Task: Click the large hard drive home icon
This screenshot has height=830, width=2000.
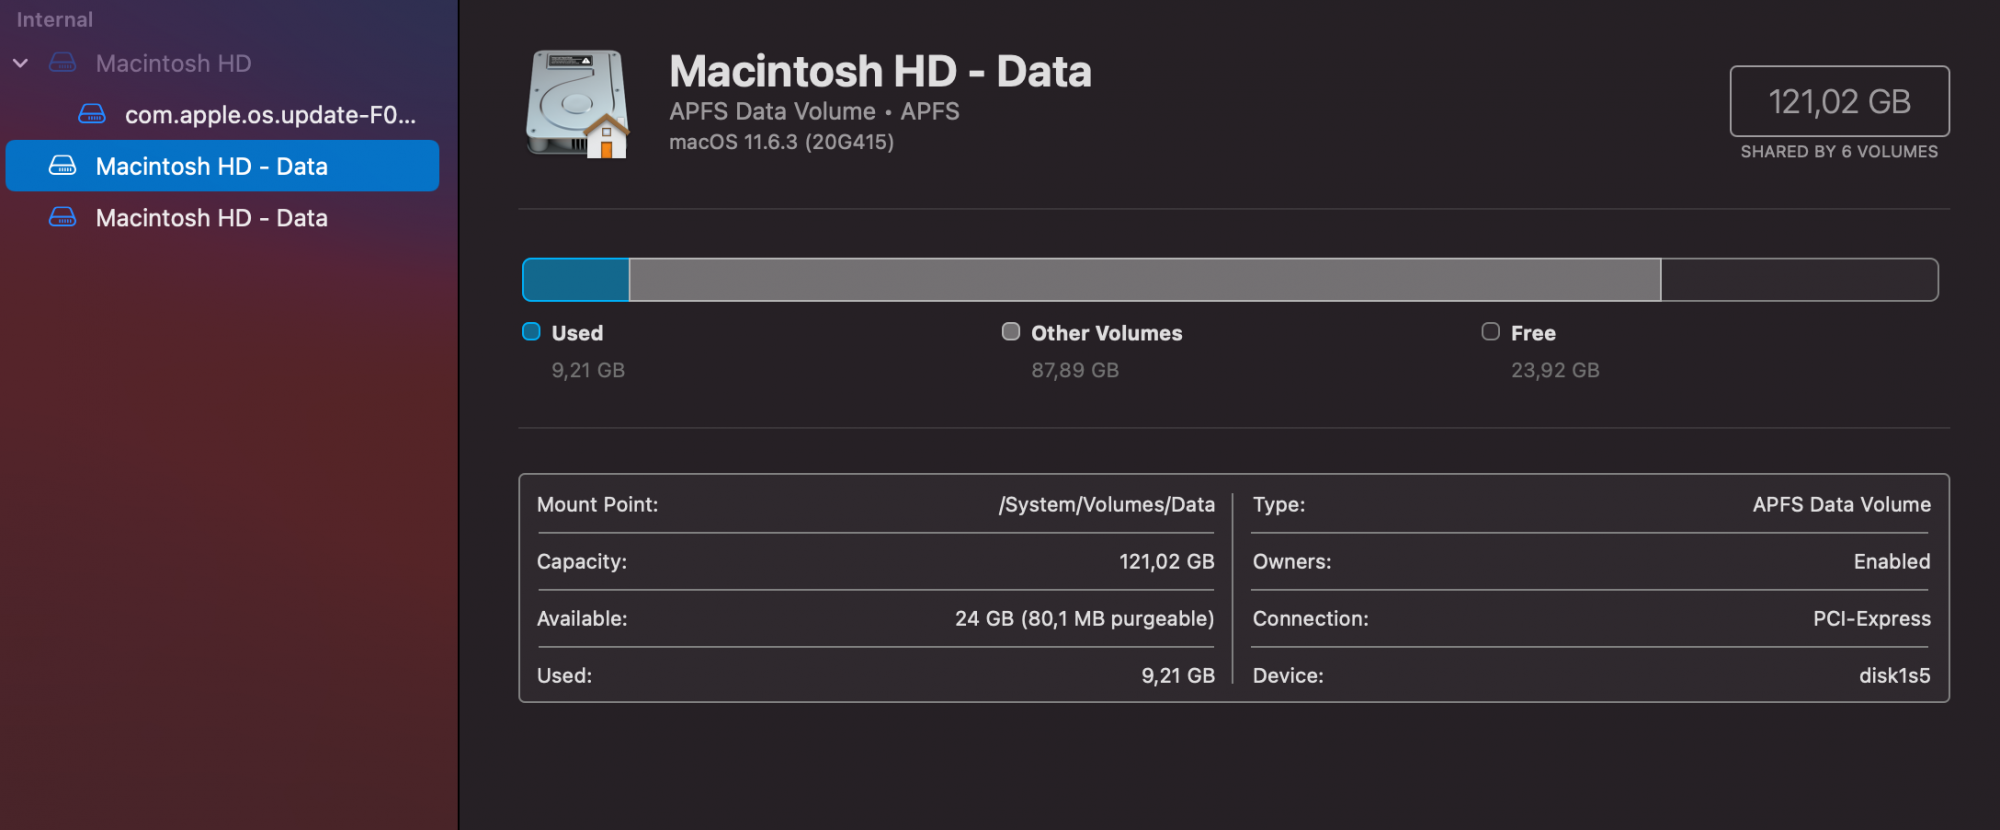Action: point(578,104)
